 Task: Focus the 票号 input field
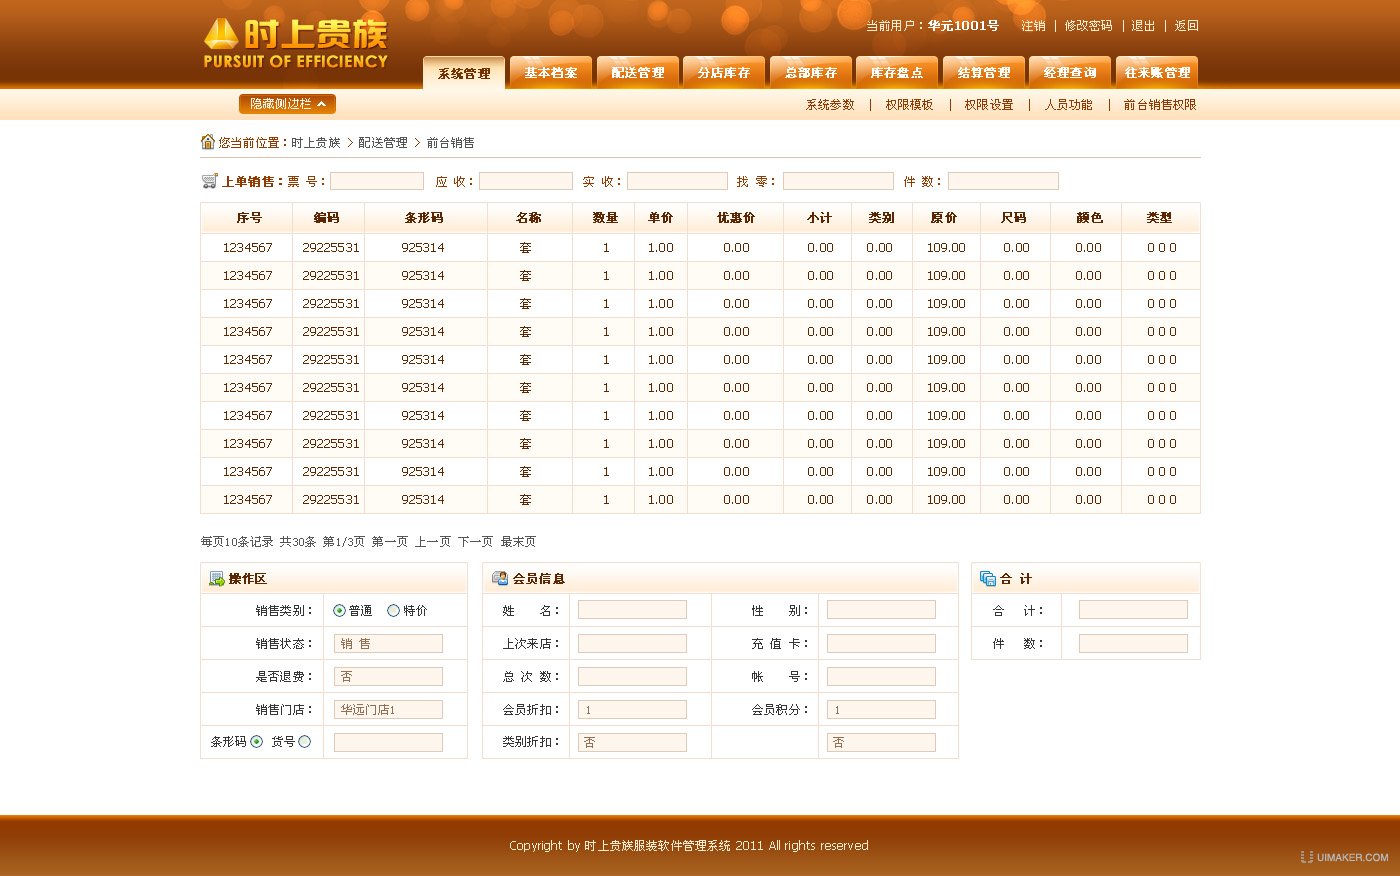[377, 181]
